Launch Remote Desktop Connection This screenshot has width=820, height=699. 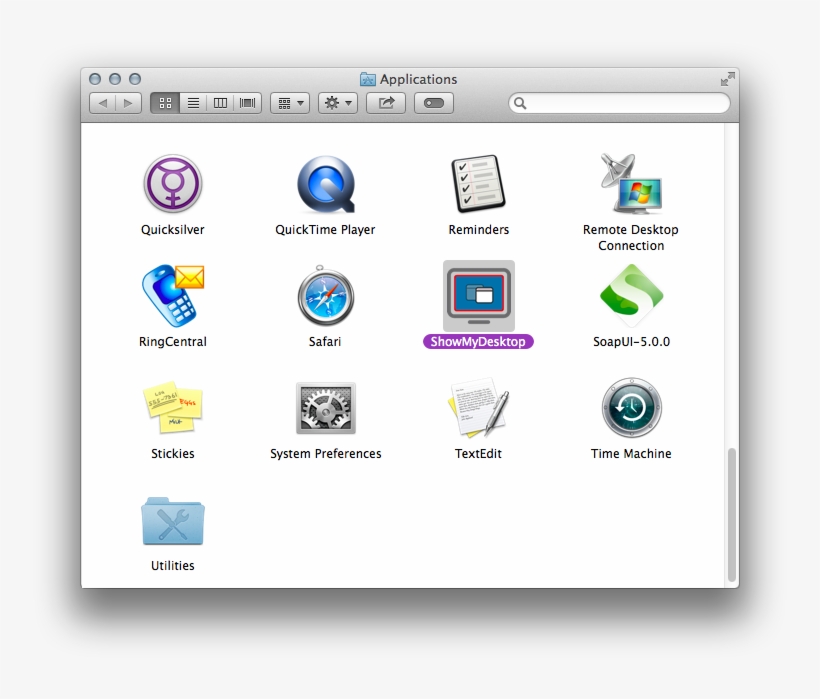click(x=630, y=183)
